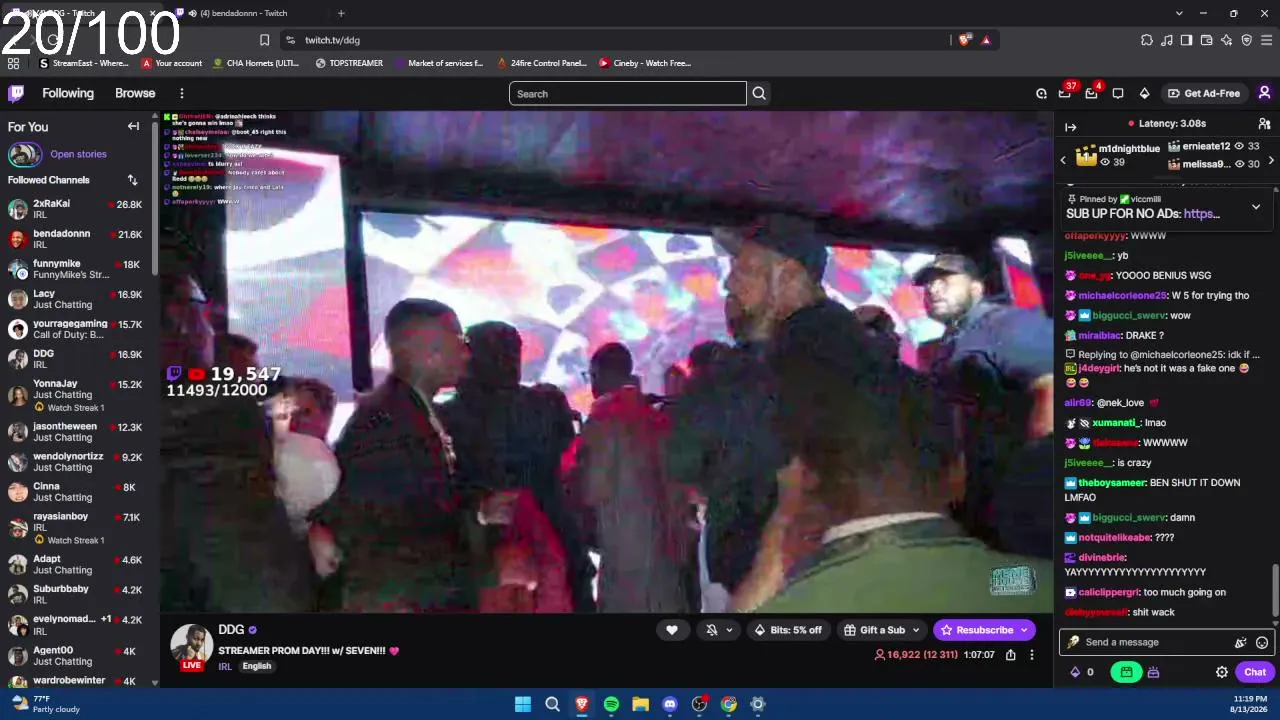Open Twitch whispers speech bubble icon
The width and height of the screenshot is (1280, 720).
point(1118,94)
